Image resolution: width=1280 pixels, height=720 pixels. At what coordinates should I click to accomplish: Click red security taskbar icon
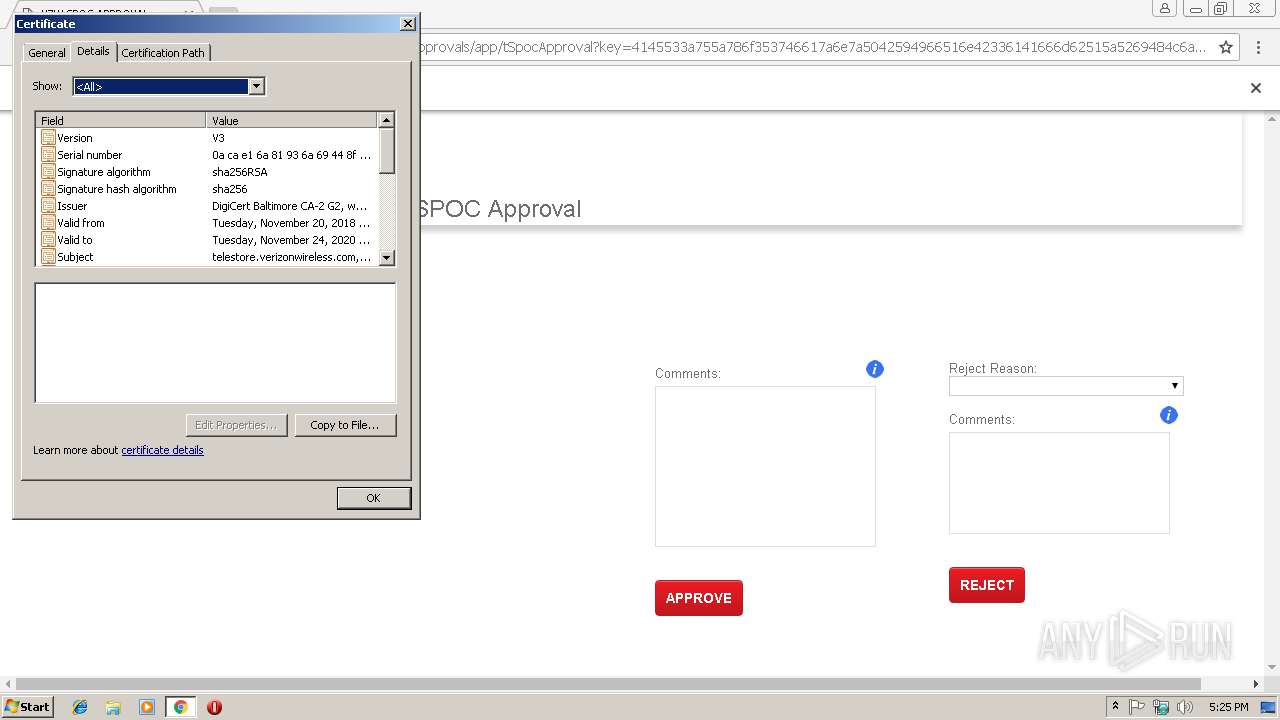(214, 707)
